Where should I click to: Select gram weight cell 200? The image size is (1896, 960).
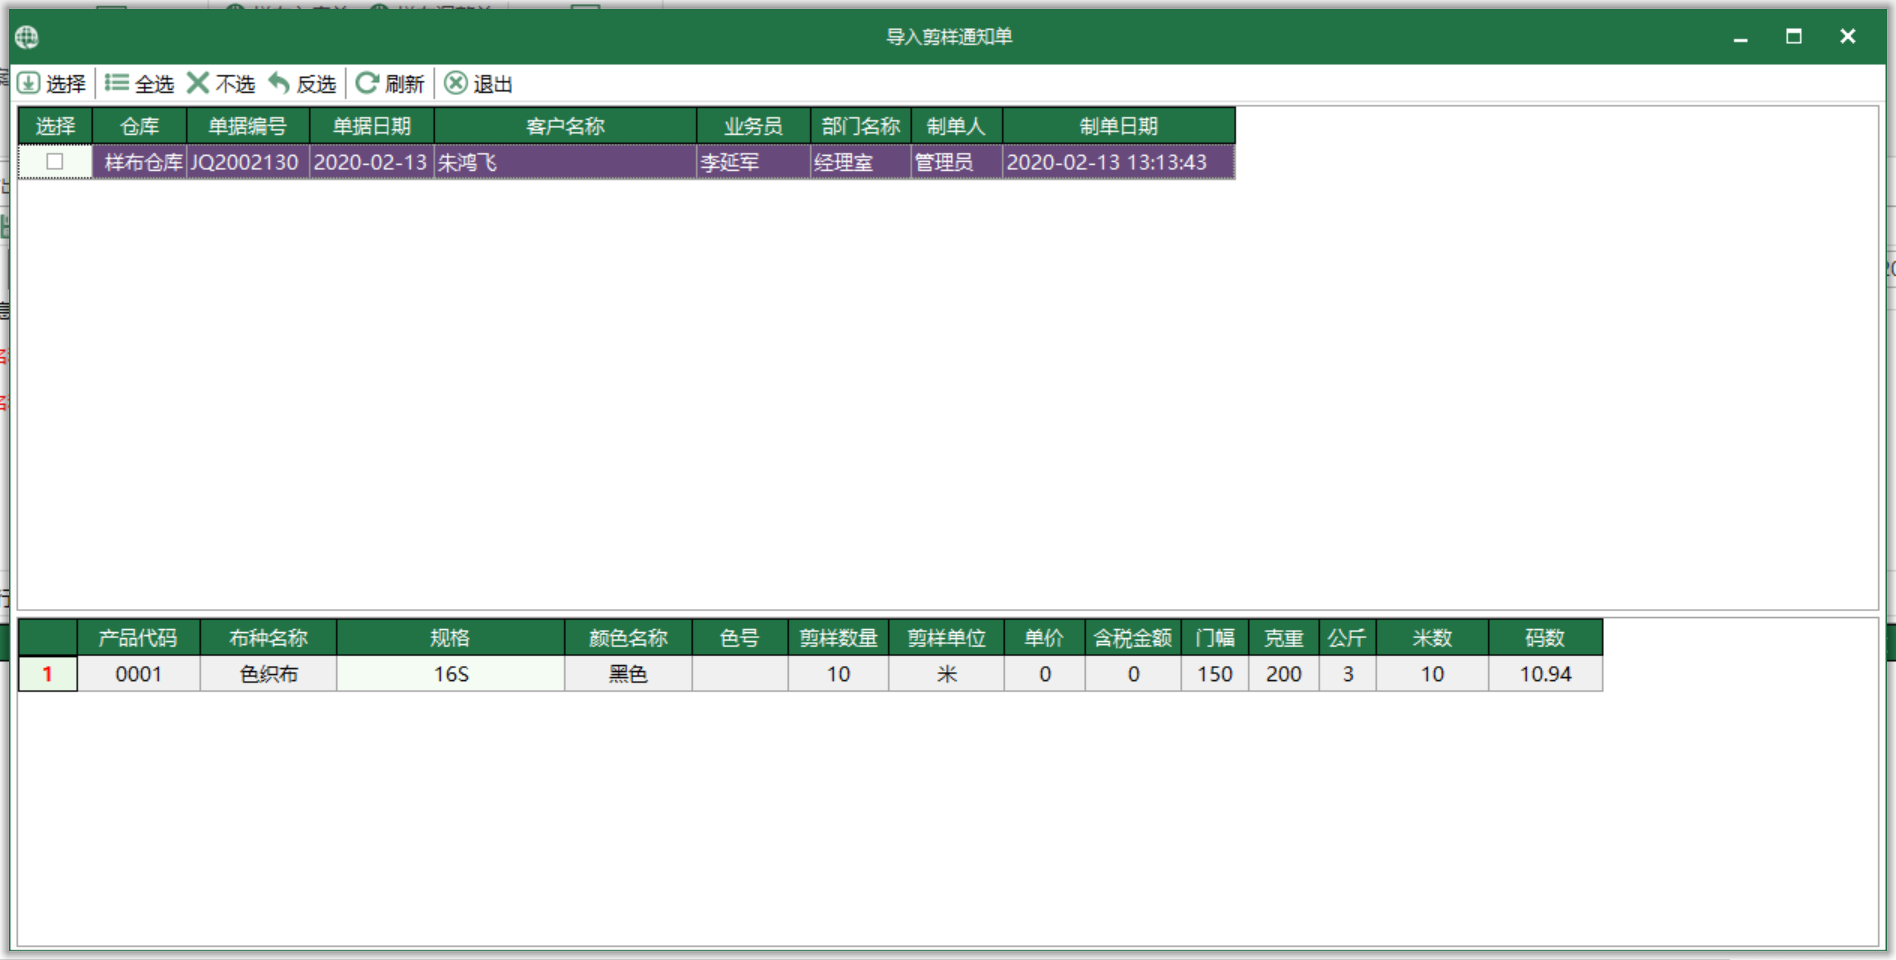coord(1284,674)
